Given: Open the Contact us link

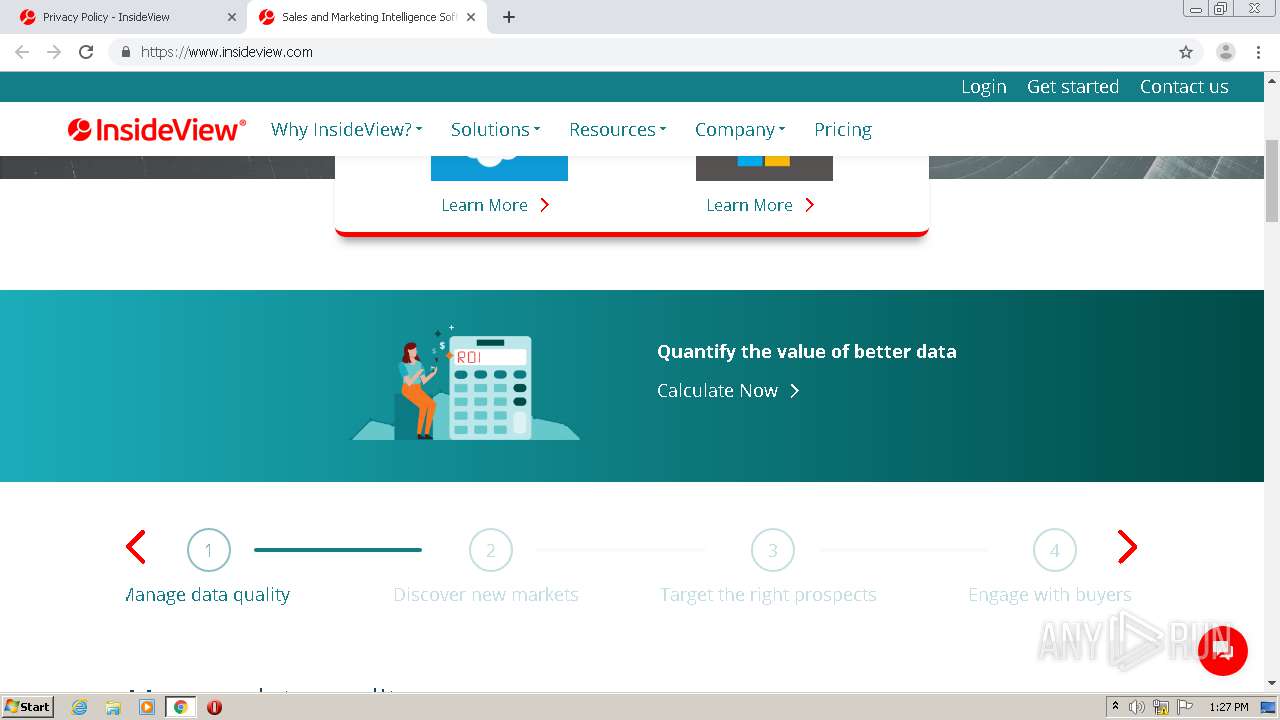Looking at the screenshot, I should (1184, 87).
